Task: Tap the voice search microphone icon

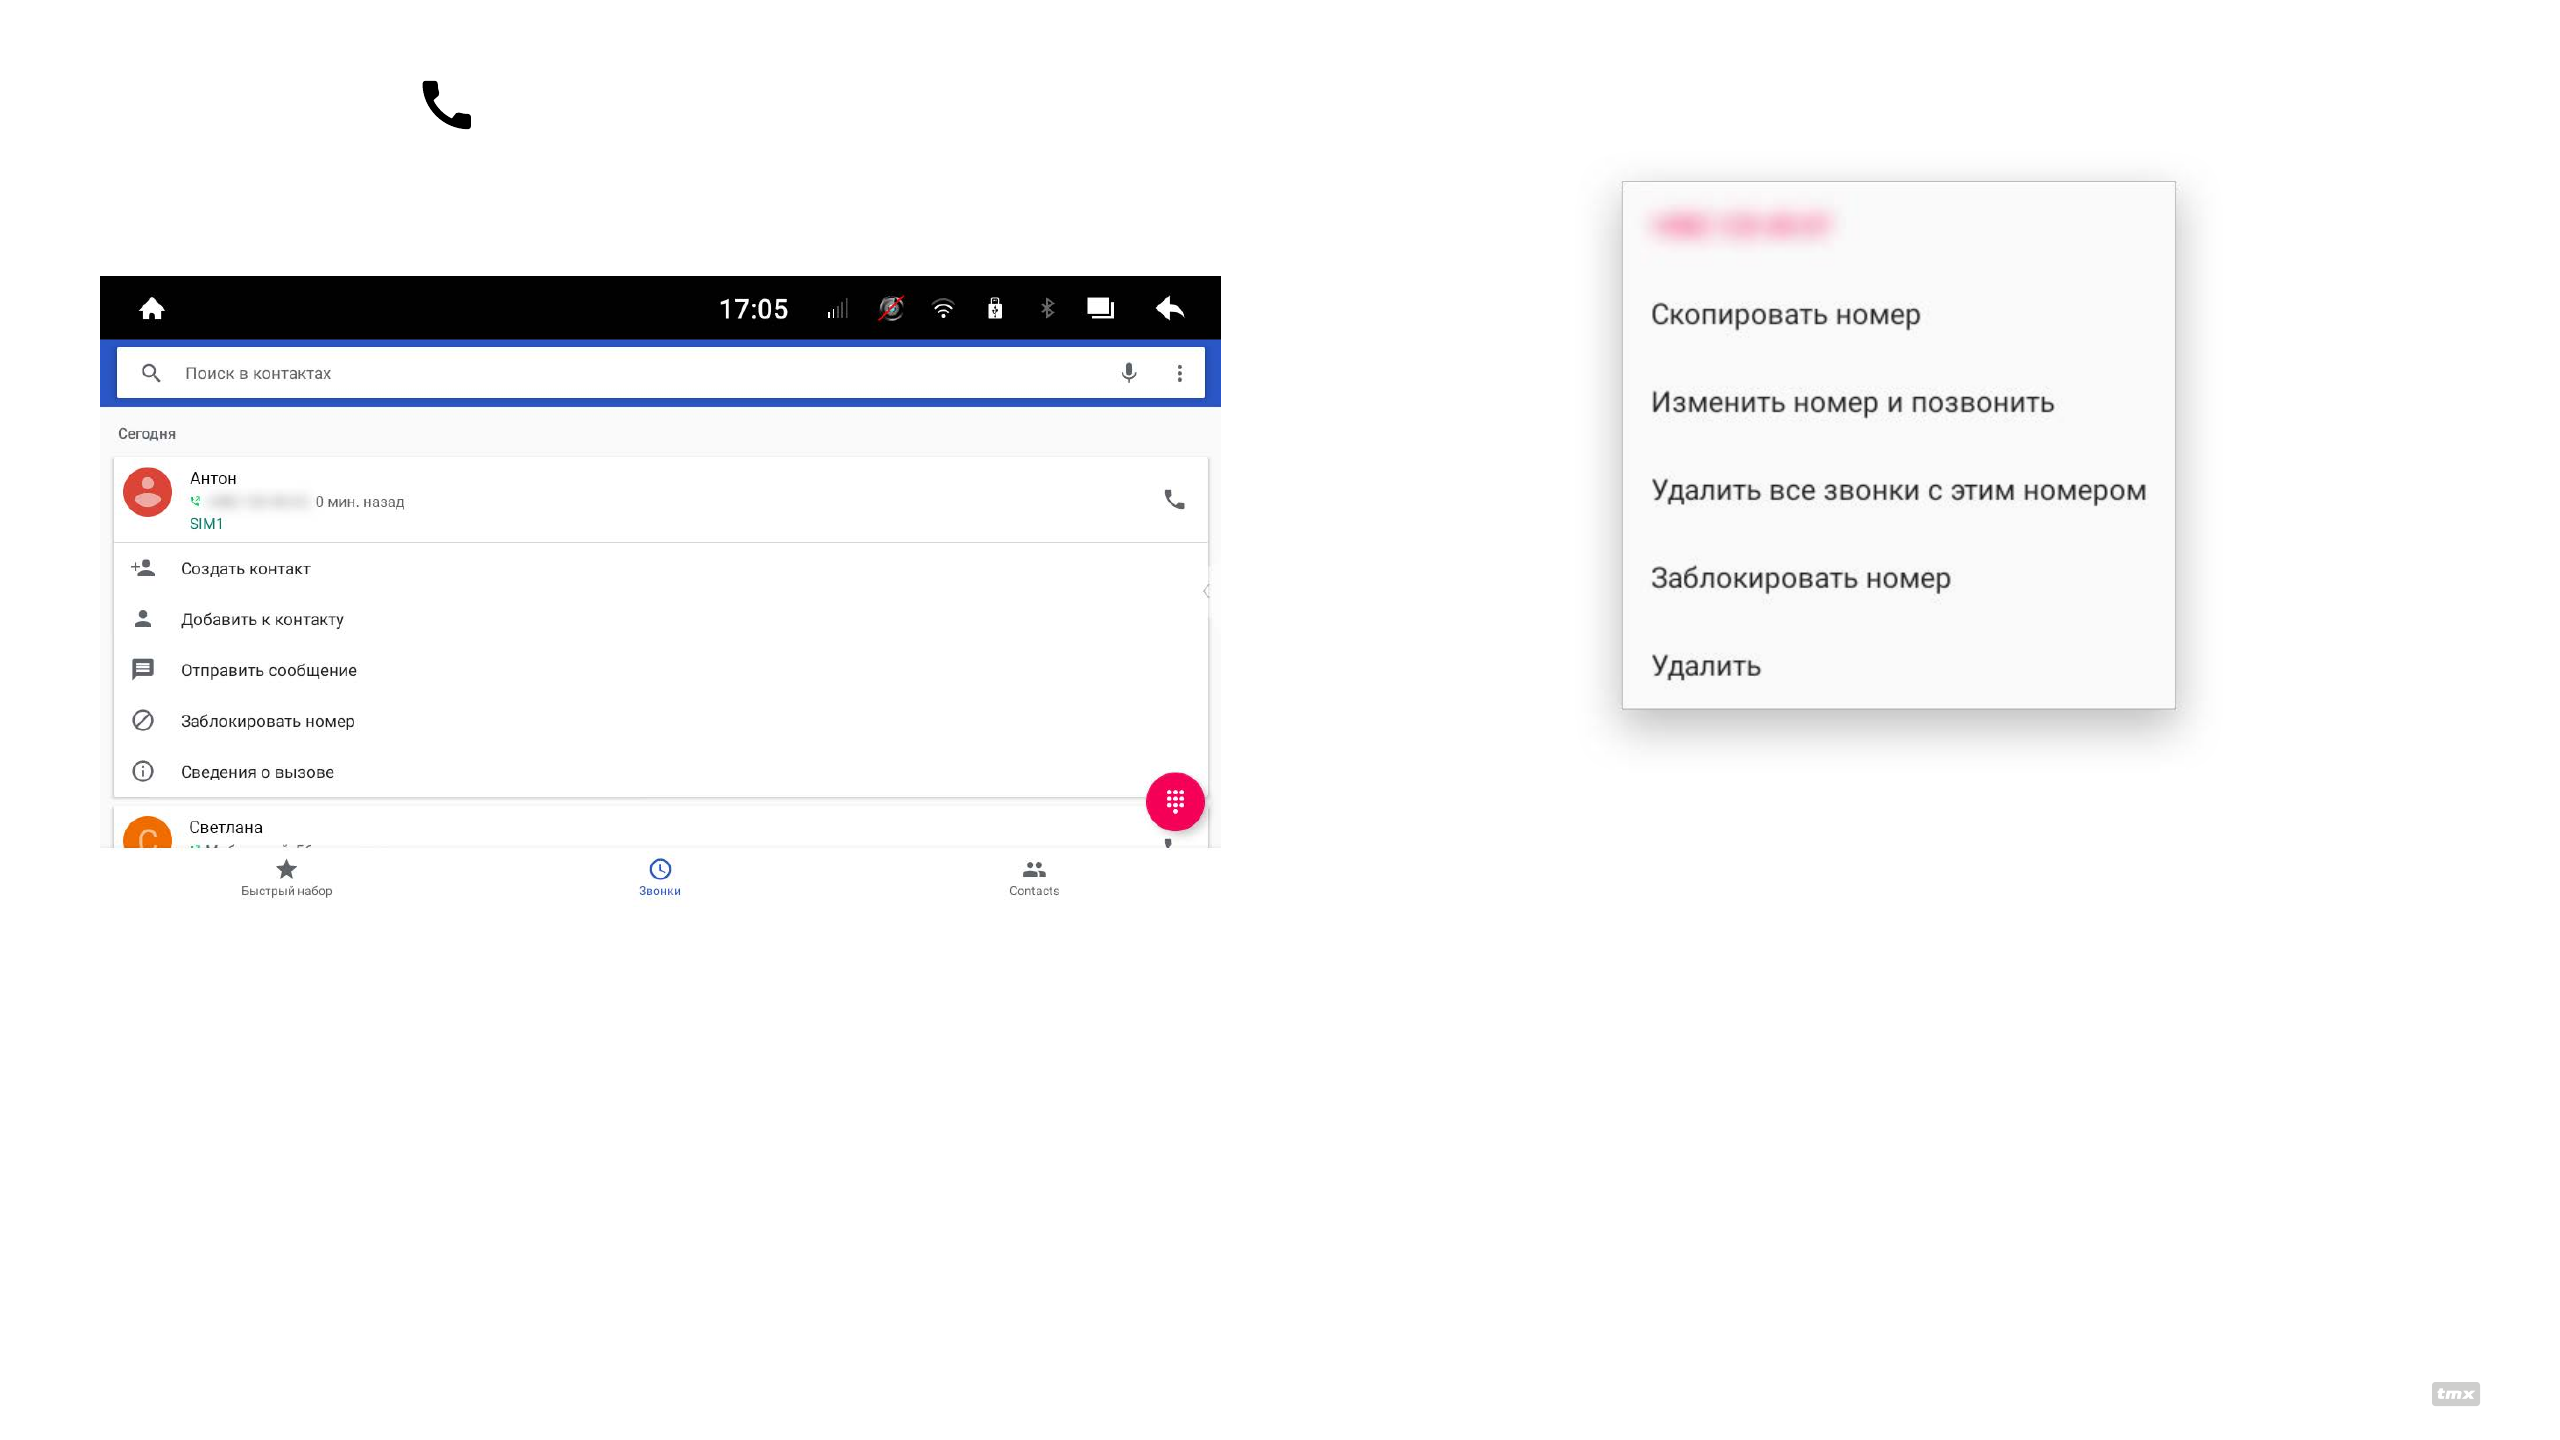Action: (1128, 373)
